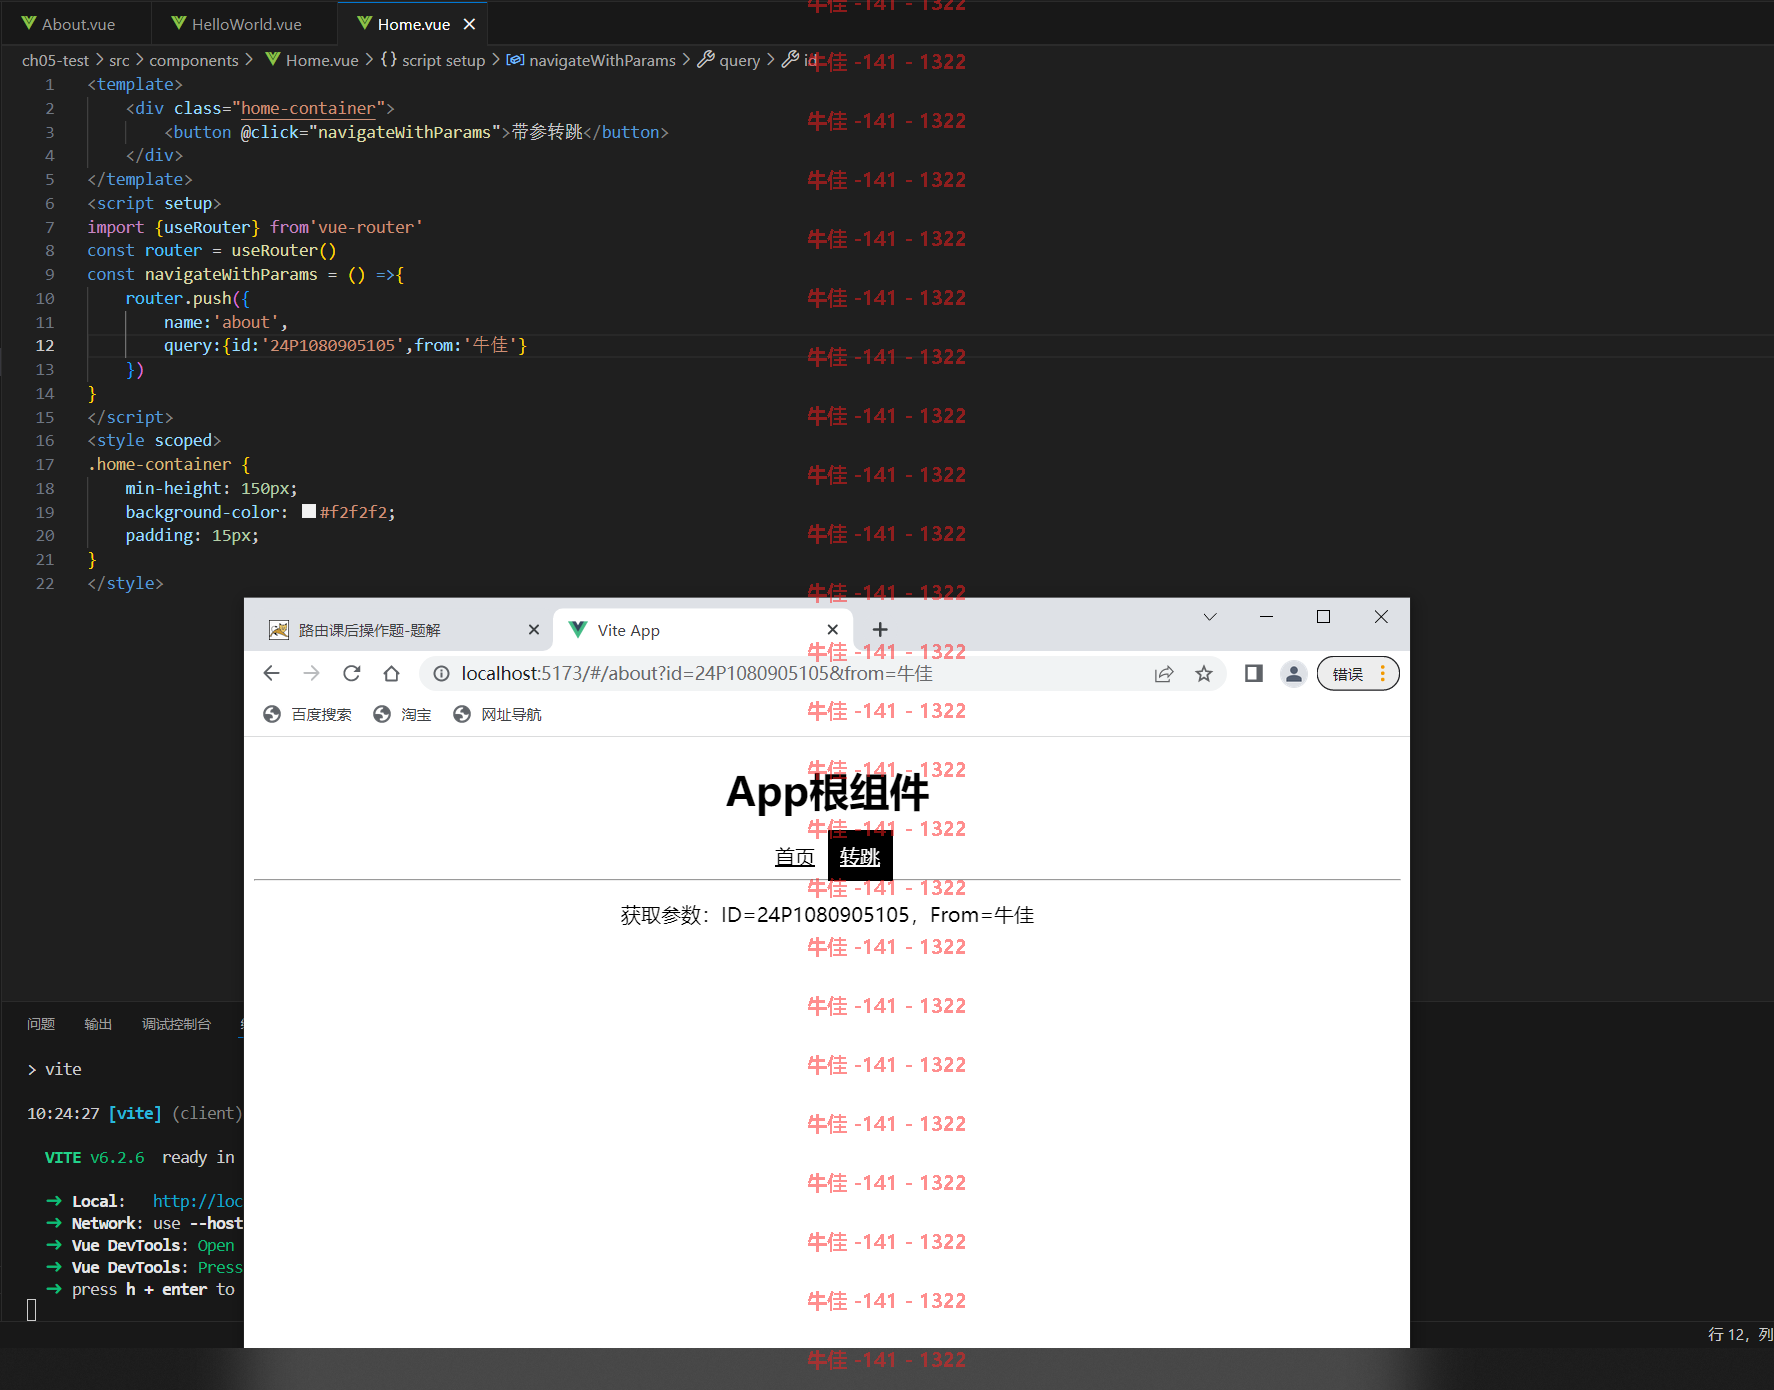
Task: Click the 错误 update button
Action: (x=1348, y=674)
